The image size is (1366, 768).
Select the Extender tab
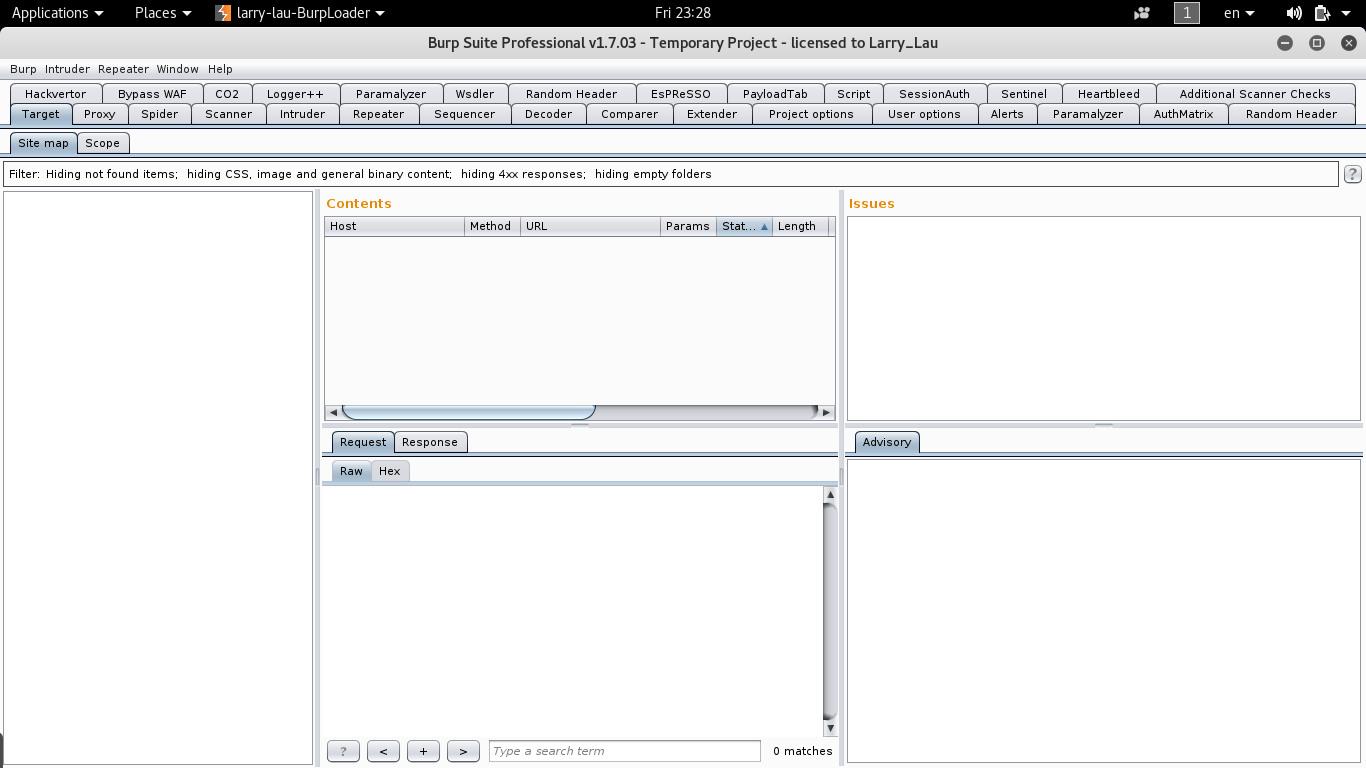[x=712, y=114]
